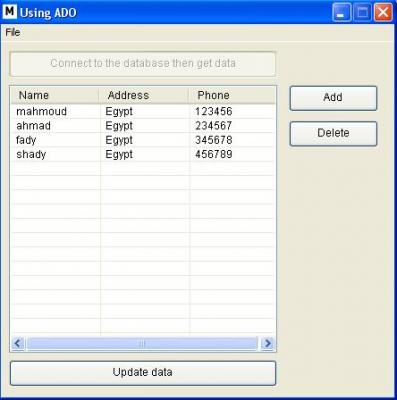The image size is (397, 400).
Task: Sort by the Address column header
Action: (x=144, y=95)
